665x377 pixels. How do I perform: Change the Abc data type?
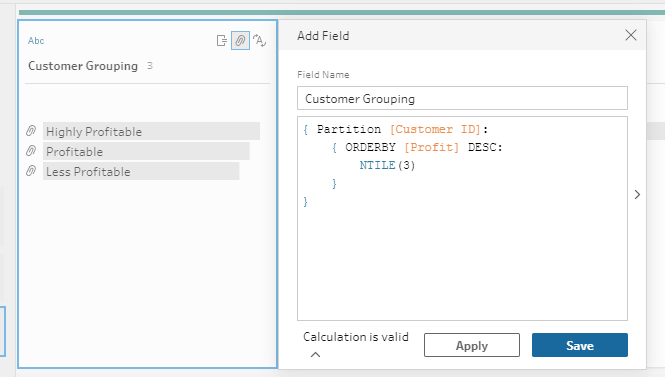(x=36, y=41)
